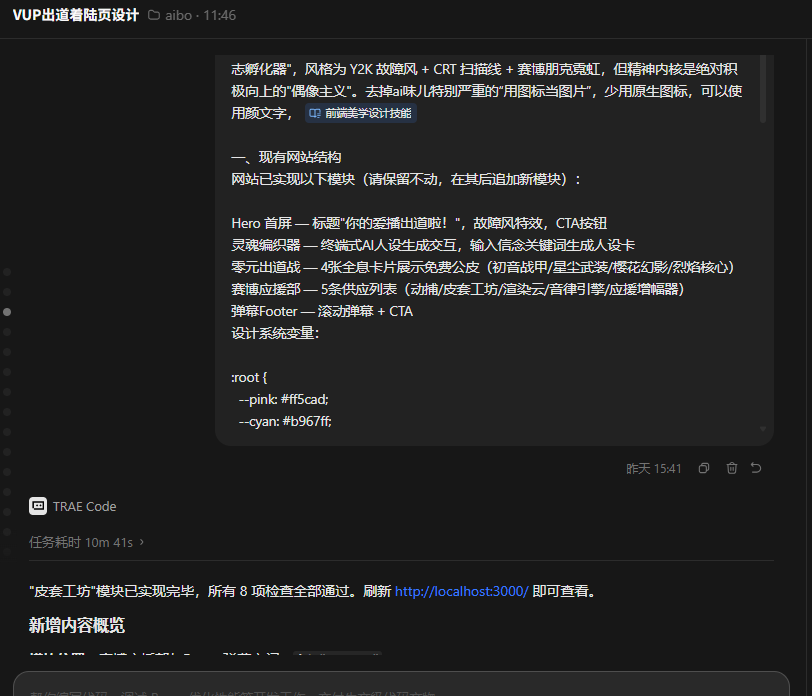
Task: Click the TRAE Code robot avatar icon
Action: coord(38,506)
